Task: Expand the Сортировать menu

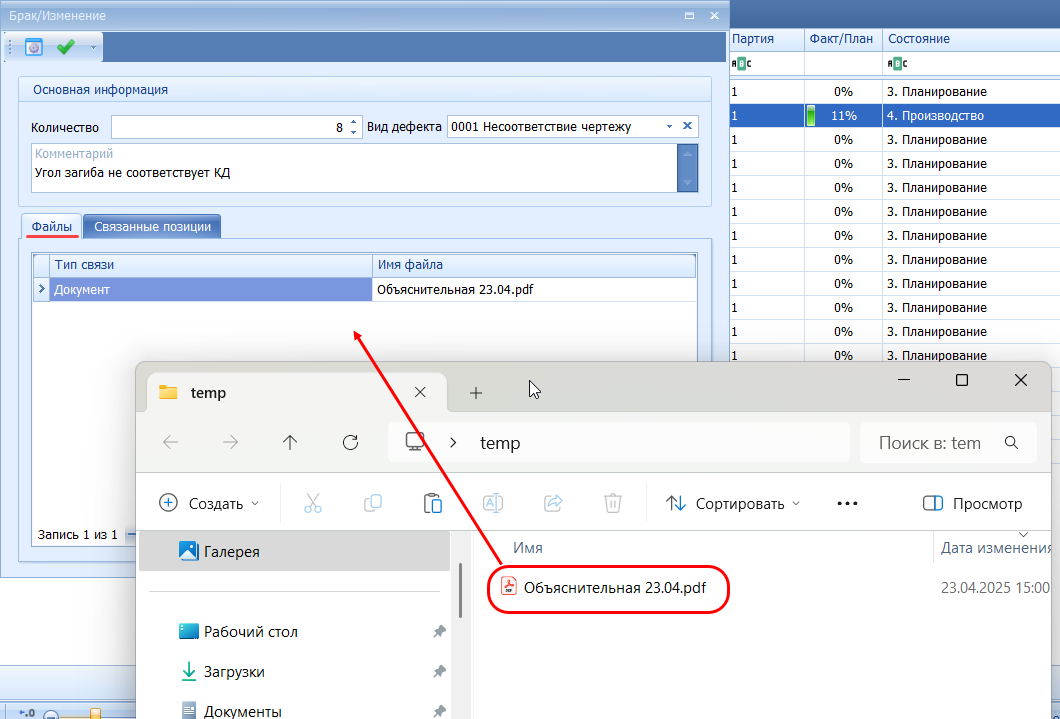Action: click(x=733, y=503)
